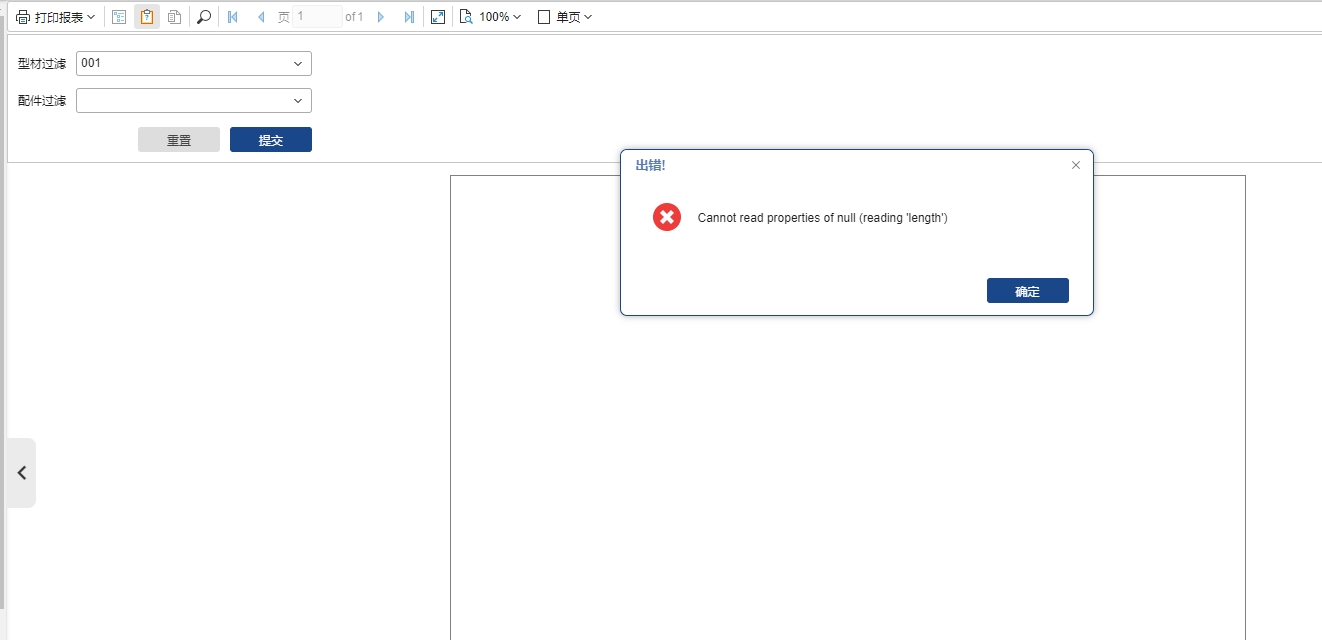Viewport: 1322px width, 640px height.
Task: Click the 'of 1' page count text
Action: 354,17
